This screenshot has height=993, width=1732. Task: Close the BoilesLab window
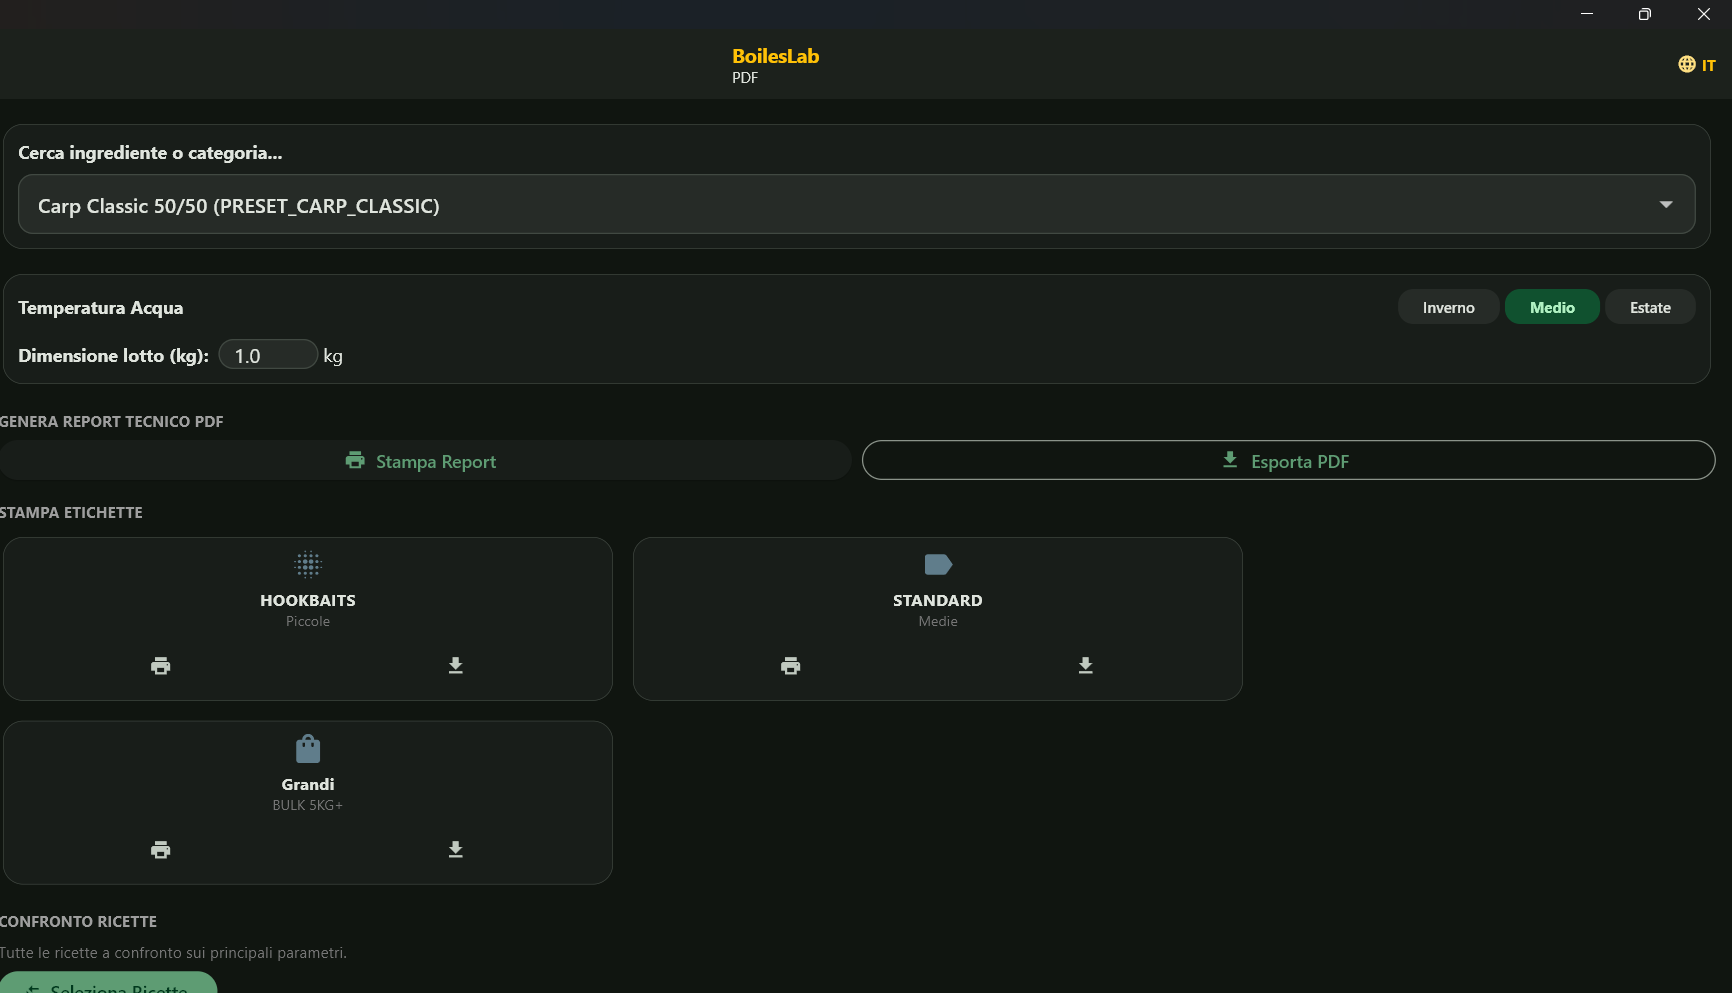[x=1703, y=14]
